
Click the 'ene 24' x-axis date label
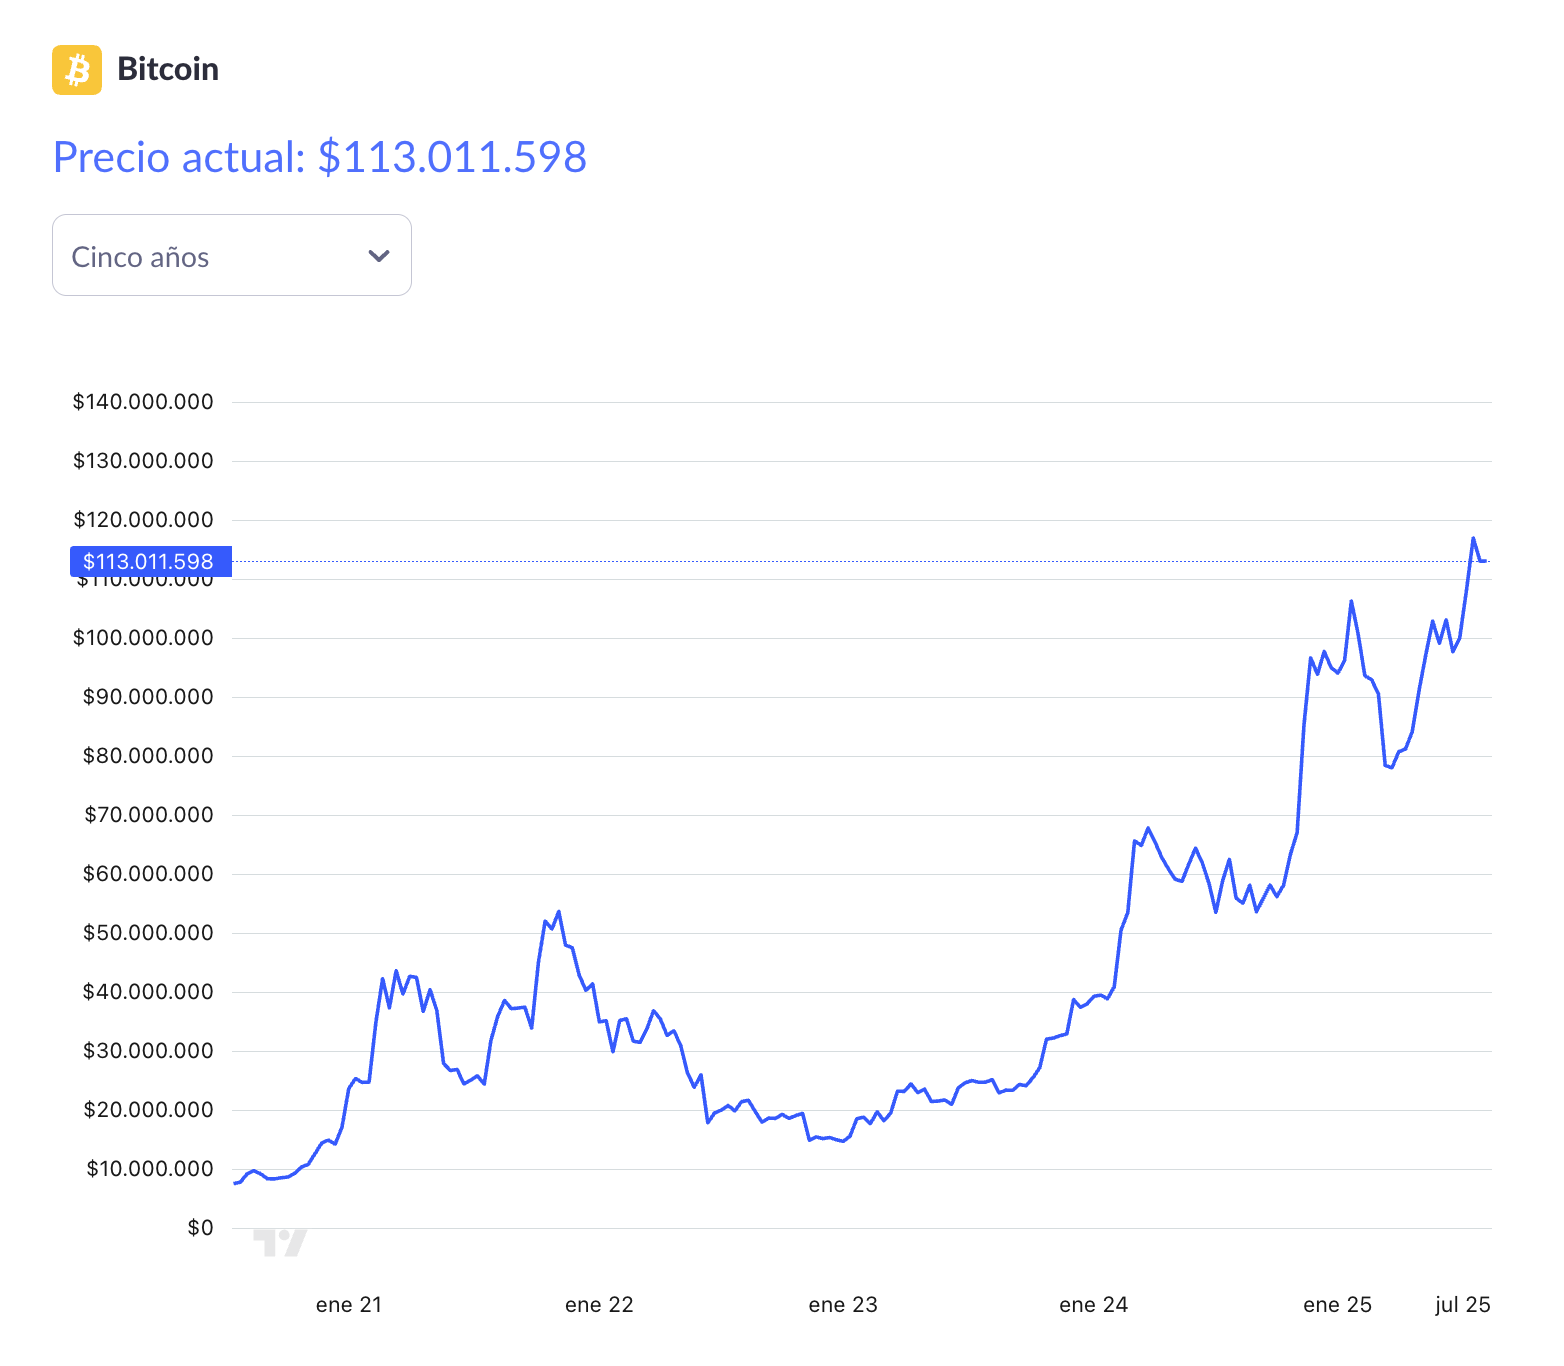coord(1093,1305)
